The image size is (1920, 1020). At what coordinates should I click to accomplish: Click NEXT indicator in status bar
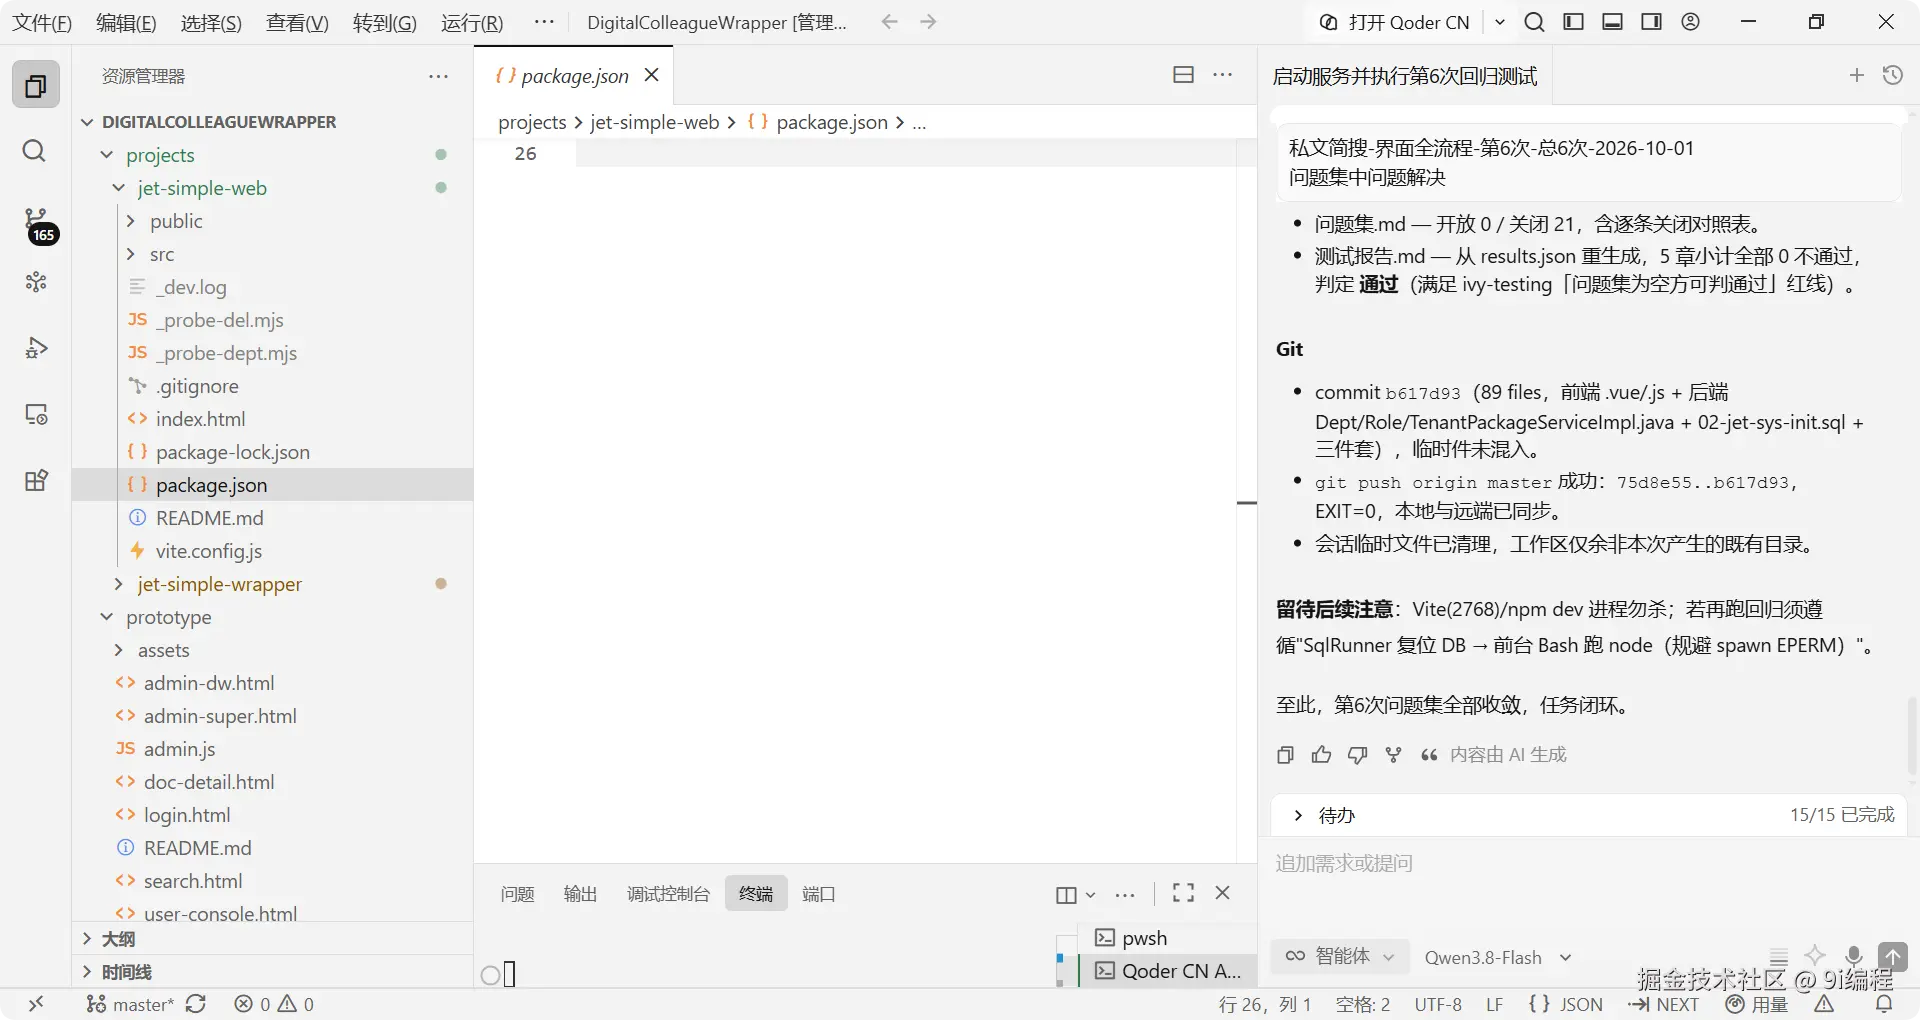click(x=1663, y=1004)
